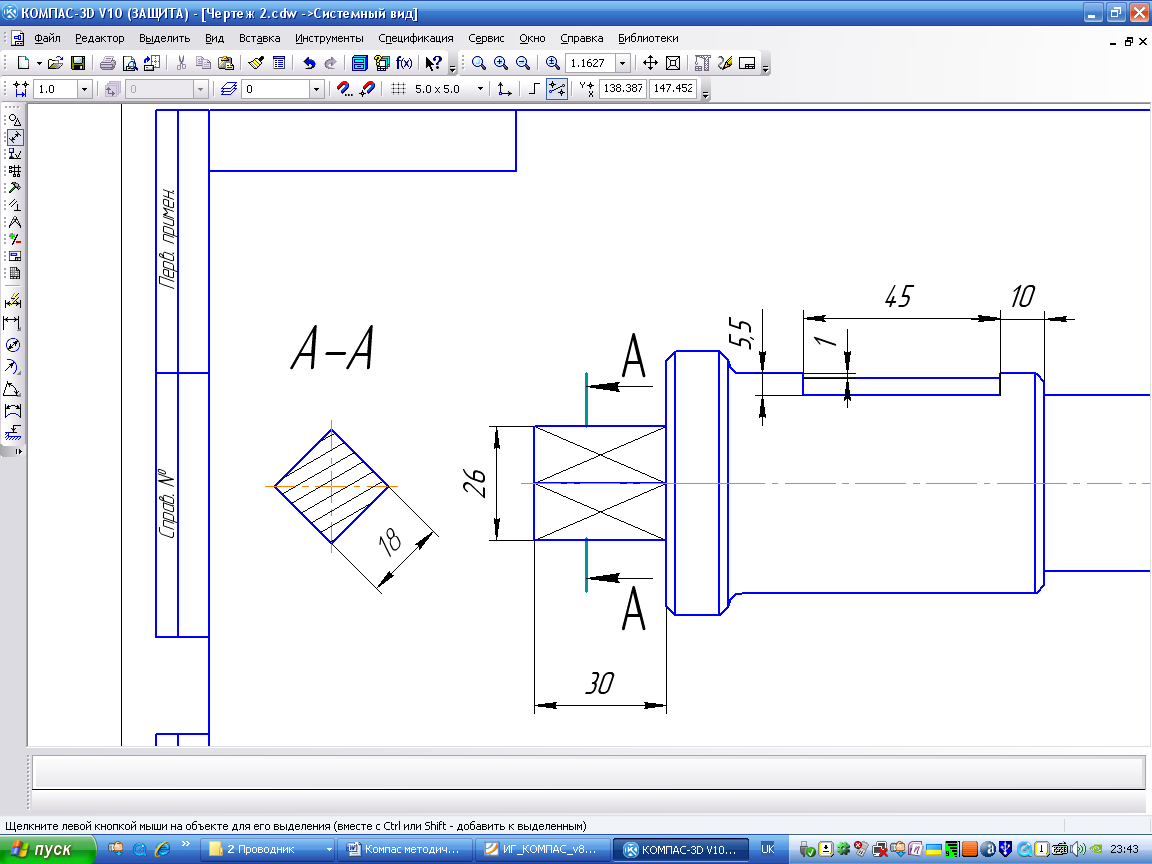The height and width of the screenshot is (864, 1152).
Task: Click the Save document floppy icon
Action: click(78, 63)
